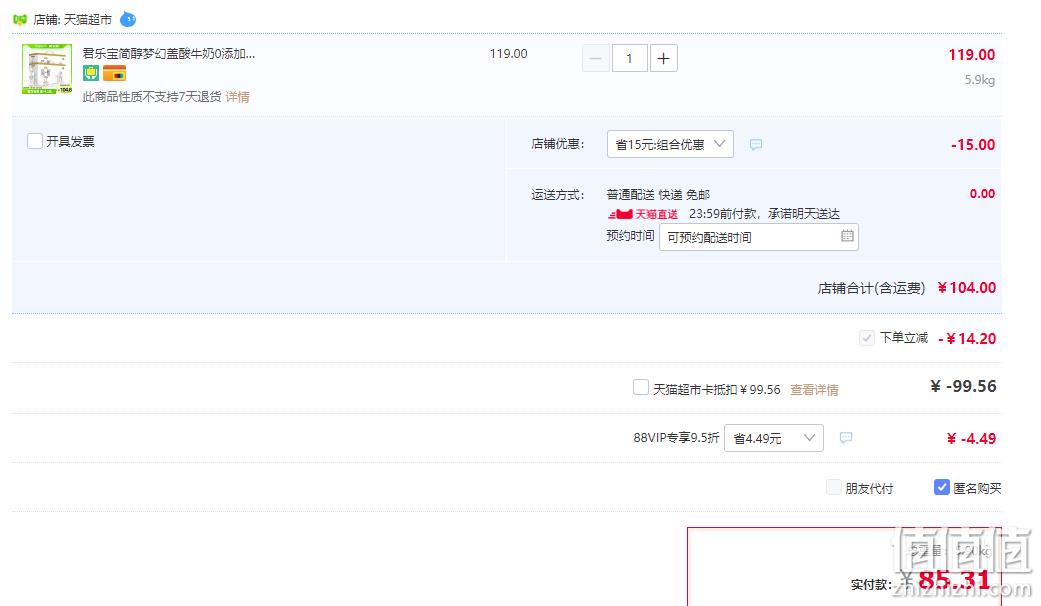Click the -￥14.20 instant discount amount
1041x606 pixels.
[x=967, y=339]
